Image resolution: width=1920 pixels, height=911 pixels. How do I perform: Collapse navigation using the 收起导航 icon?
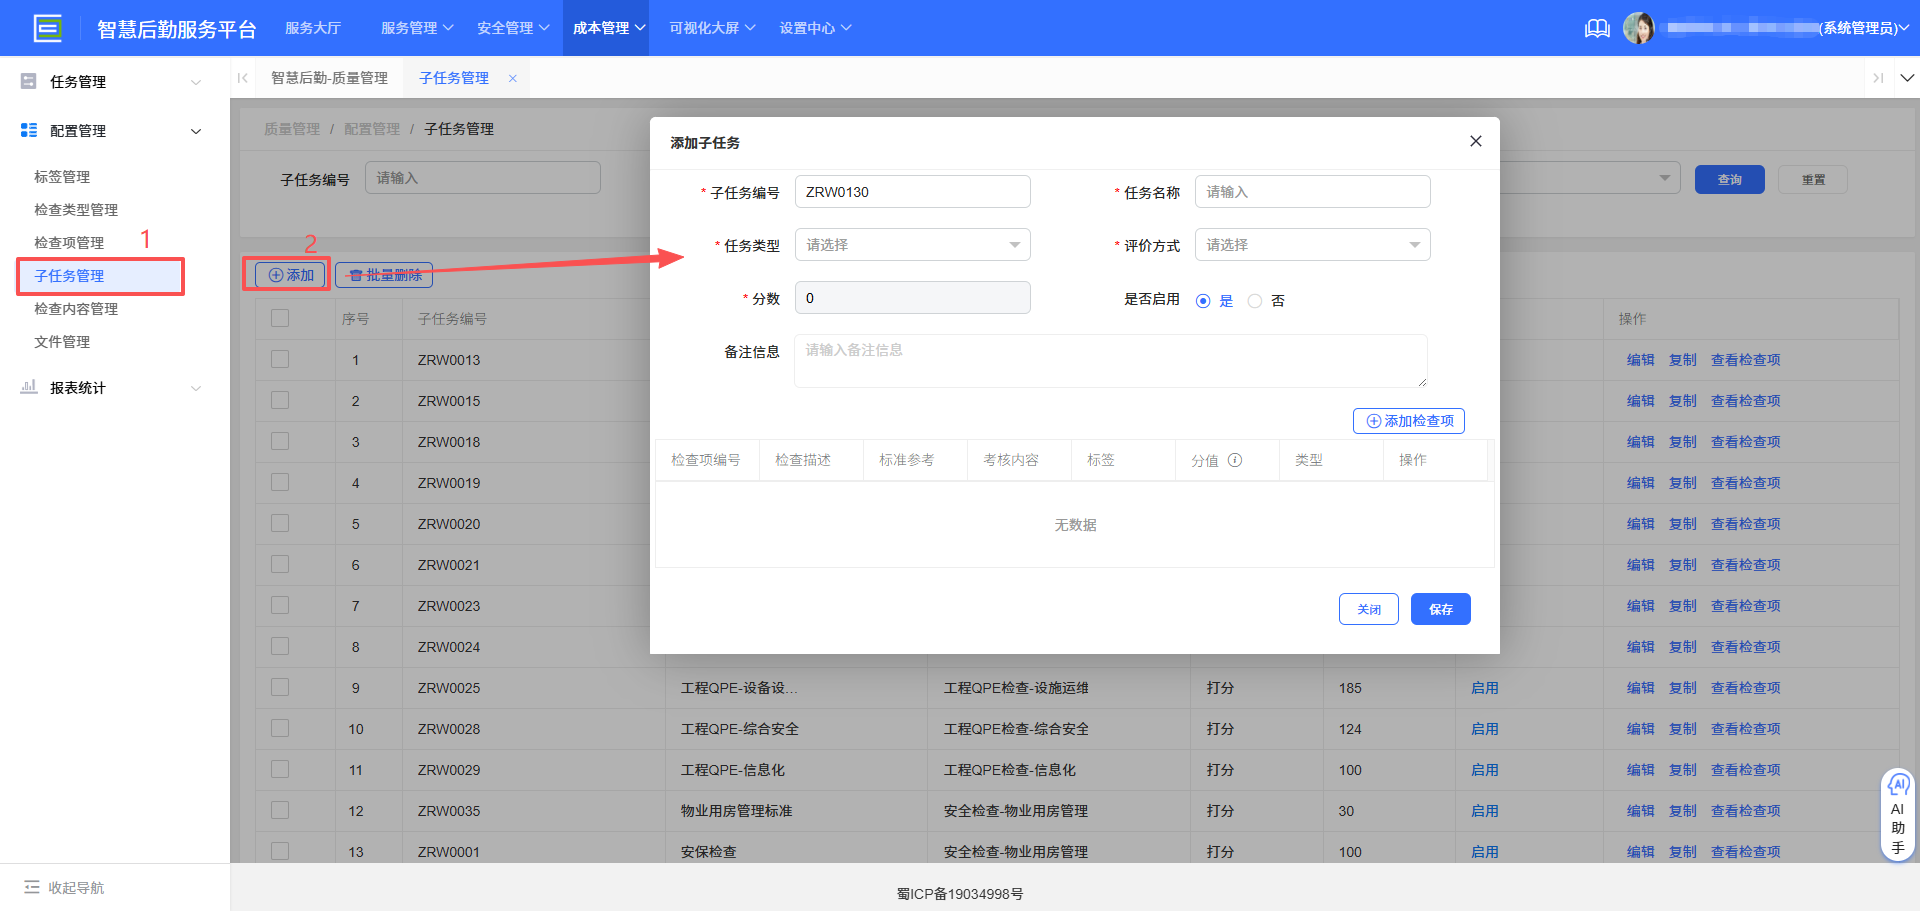pyautogui.click(x=33, y=887)
